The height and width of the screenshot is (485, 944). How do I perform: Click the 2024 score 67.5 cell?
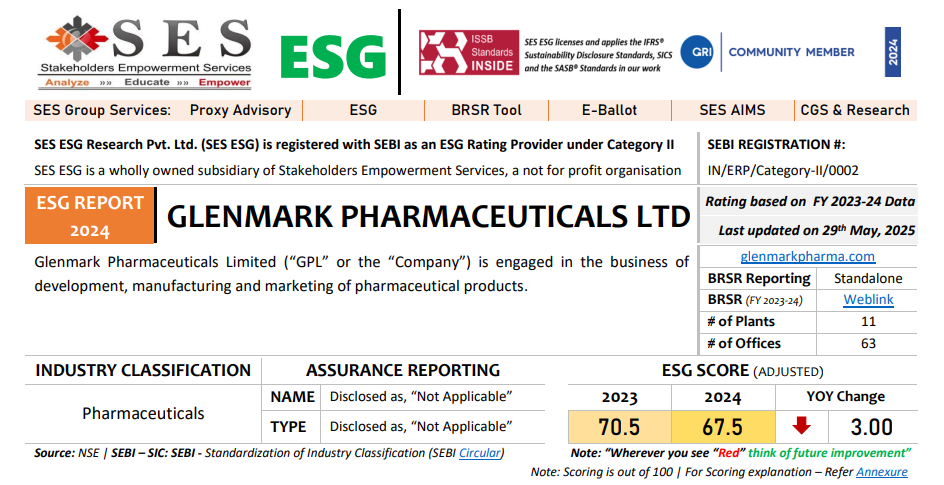click(x=723, y=427)
